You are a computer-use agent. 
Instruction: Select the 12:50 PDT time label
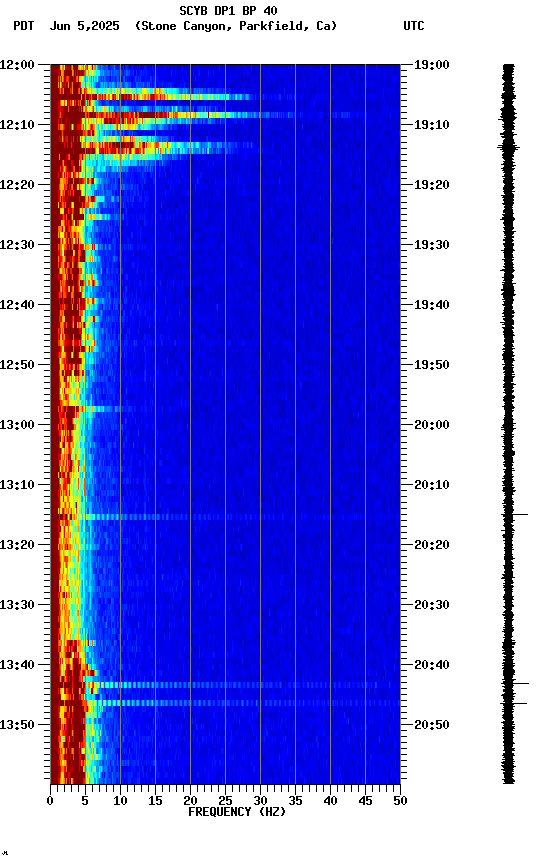pyautogui.click(x=17, y=365)
